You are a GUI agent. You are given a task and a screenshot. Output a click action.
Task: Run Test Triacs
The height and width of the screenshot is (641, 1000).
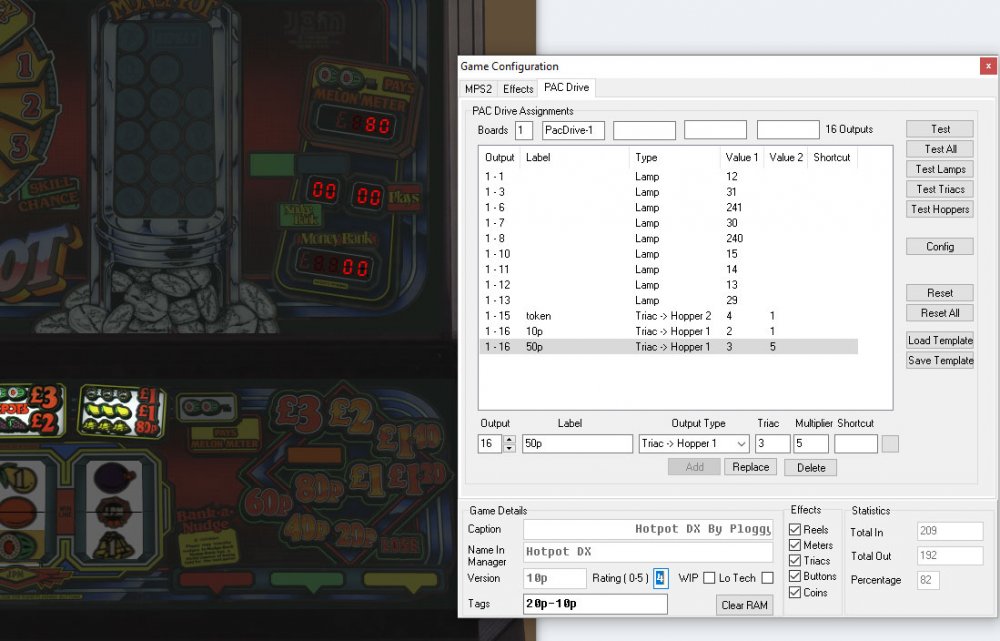(x=939, y=189)
